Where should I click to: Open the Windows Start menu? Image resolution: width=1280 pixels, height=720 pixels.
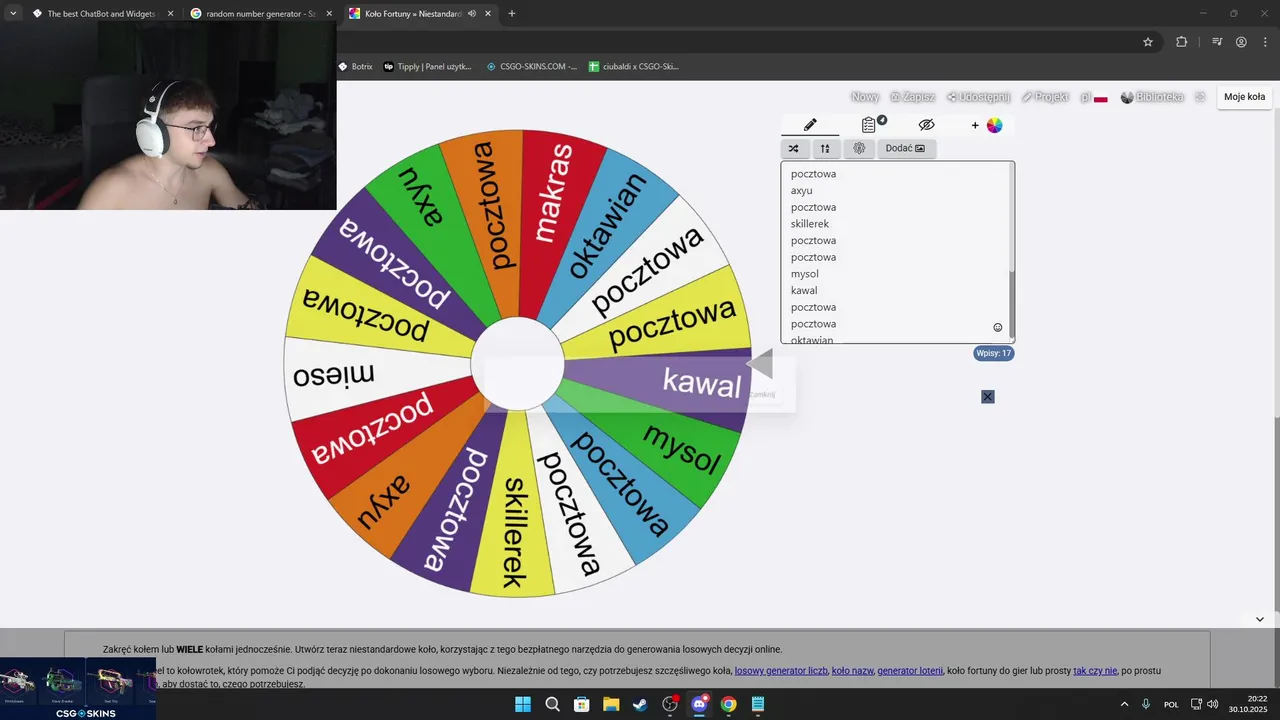(x=523, y=704)
